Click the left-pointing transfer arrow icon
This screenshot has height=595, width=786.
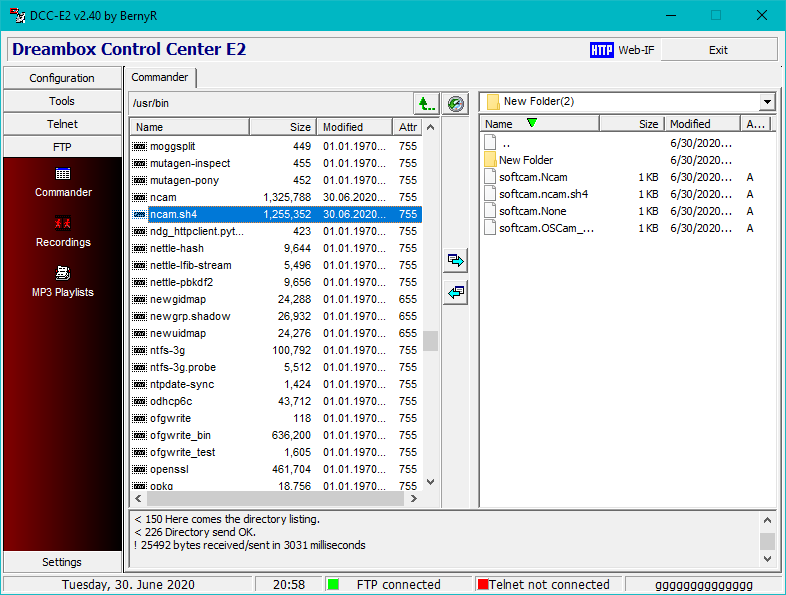(456, 292)
